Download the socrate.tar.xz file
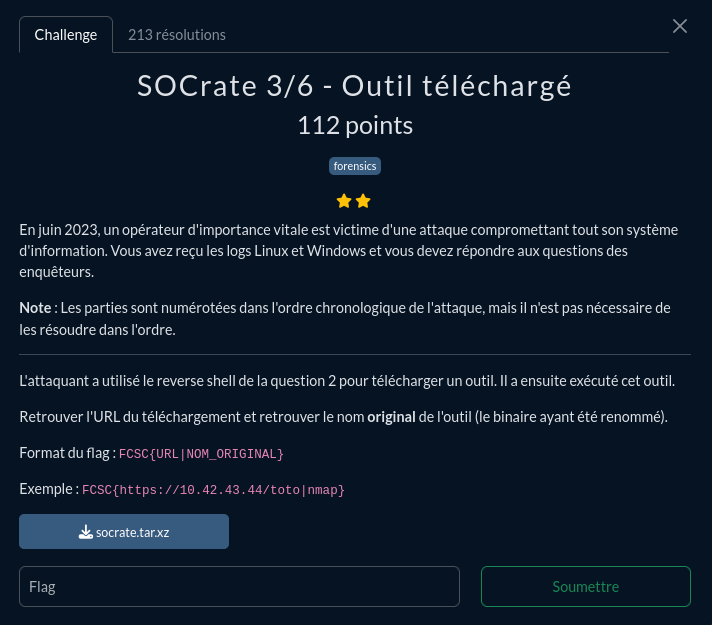This screenshot has width=712, height=625. [x=124, y=531]
